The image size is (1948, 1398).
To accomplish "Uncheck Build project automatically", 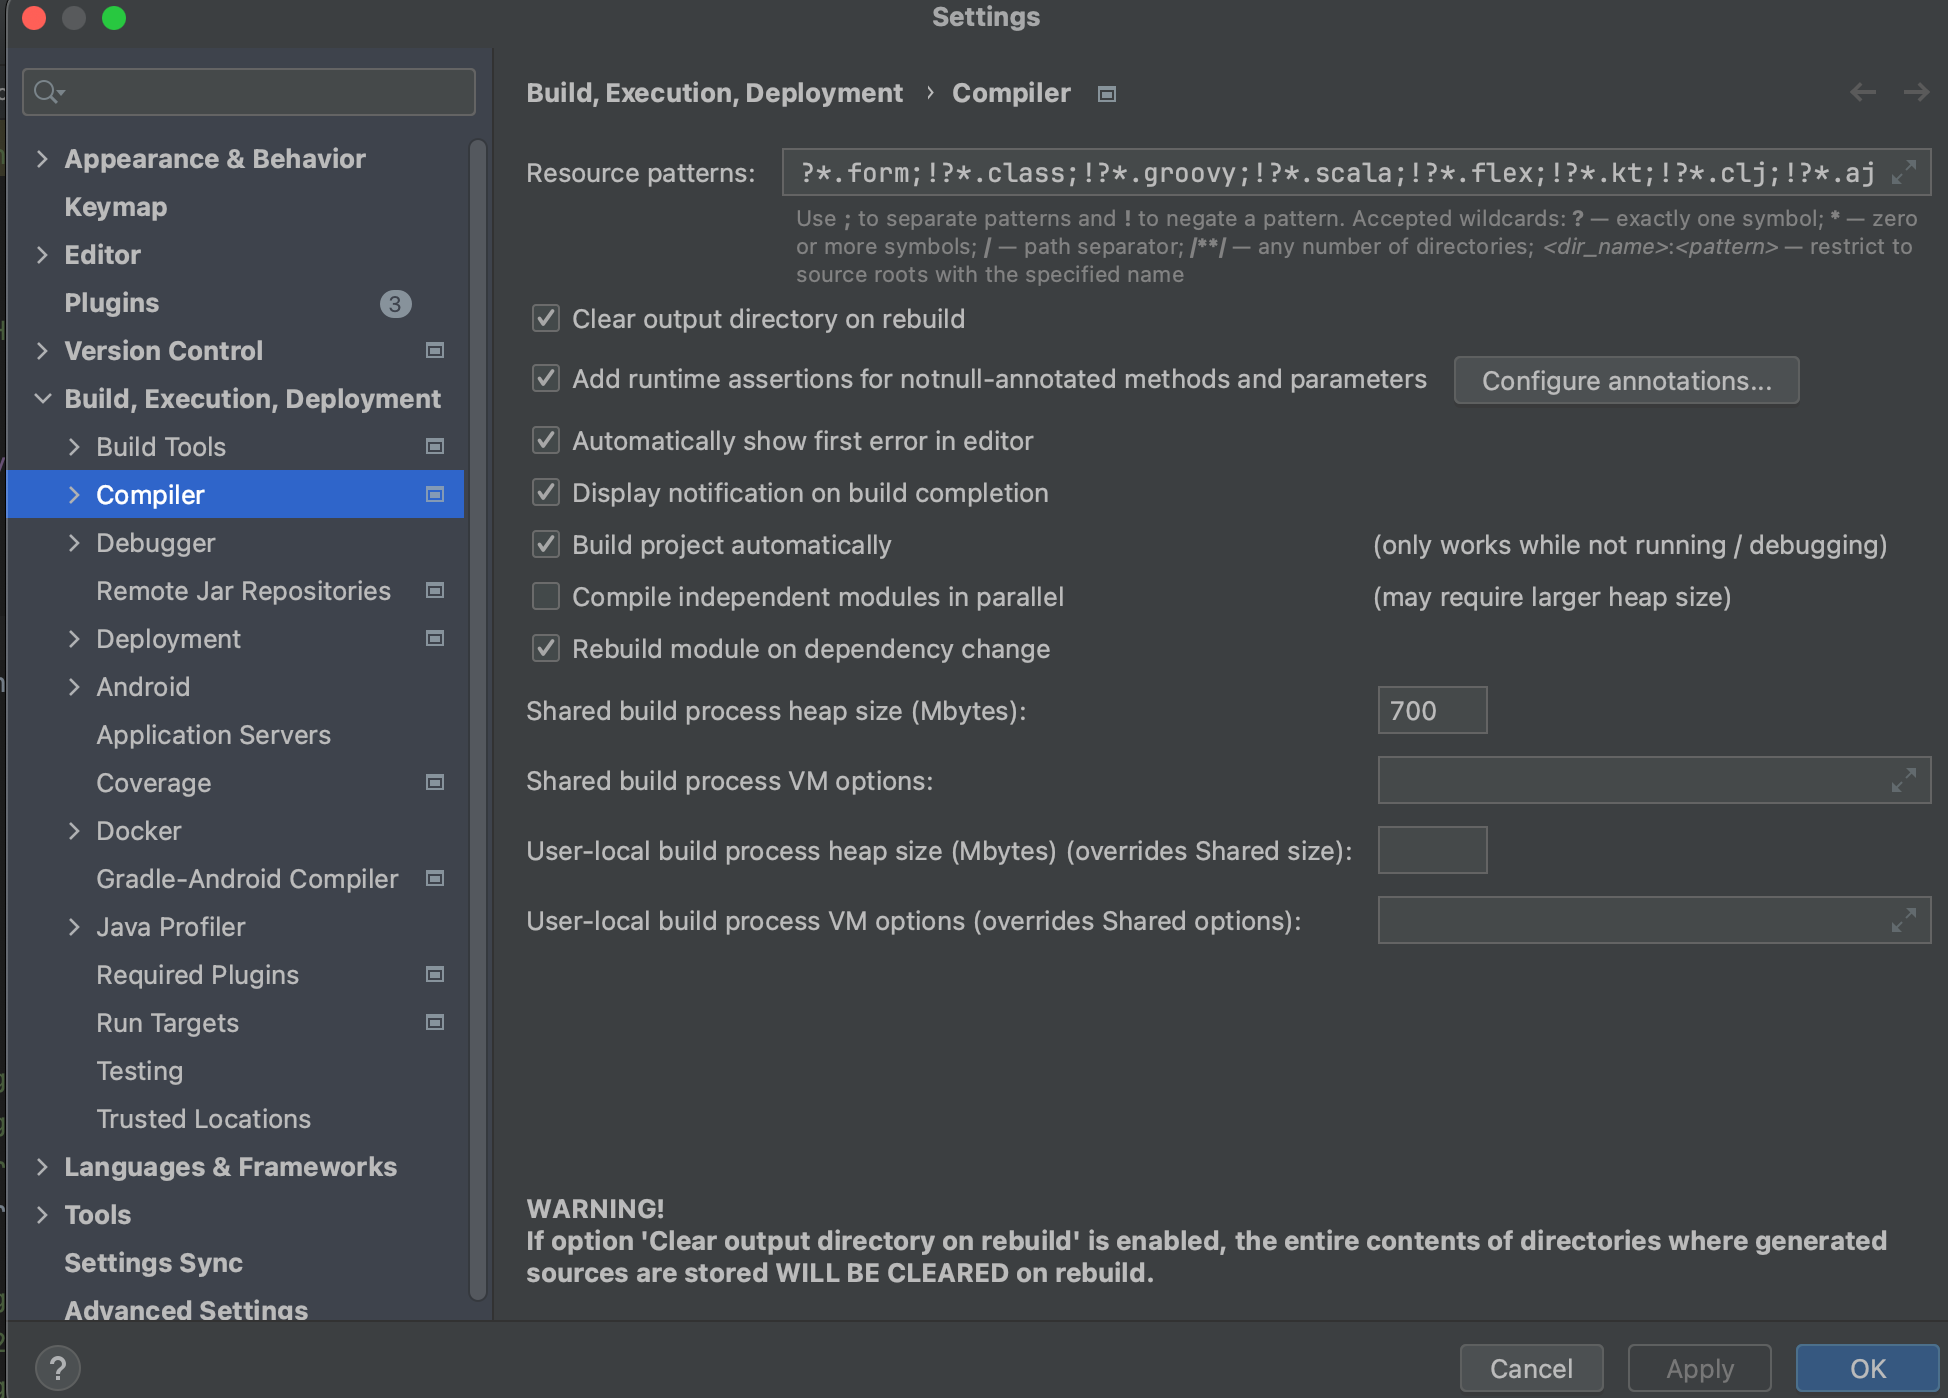I will [546, 545].
